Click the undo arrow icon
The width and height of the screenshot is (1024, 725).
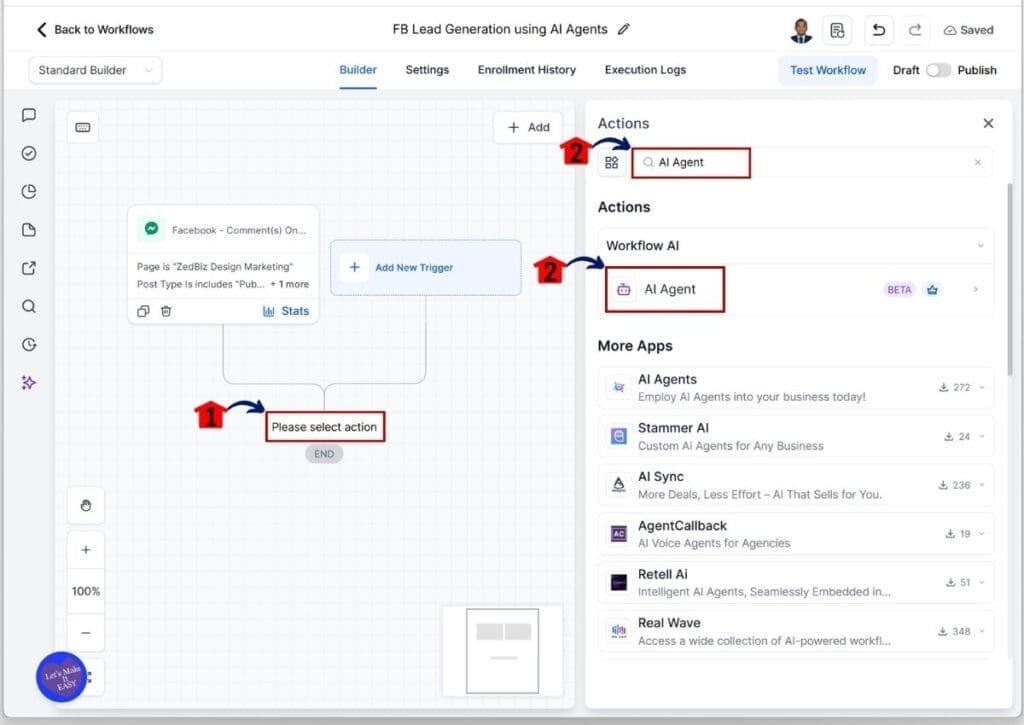pos(878,30)
